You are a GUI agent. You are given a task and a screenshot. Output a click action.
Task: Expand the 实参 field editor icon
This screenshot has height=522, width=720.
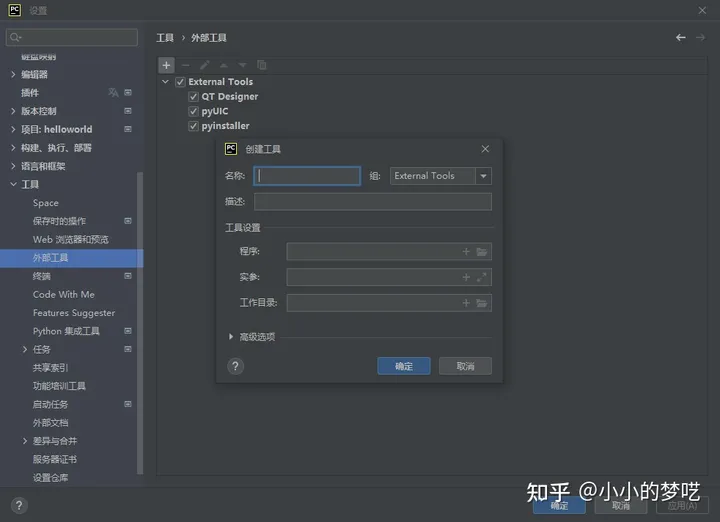pyautogui.click(x=482, y=277)
